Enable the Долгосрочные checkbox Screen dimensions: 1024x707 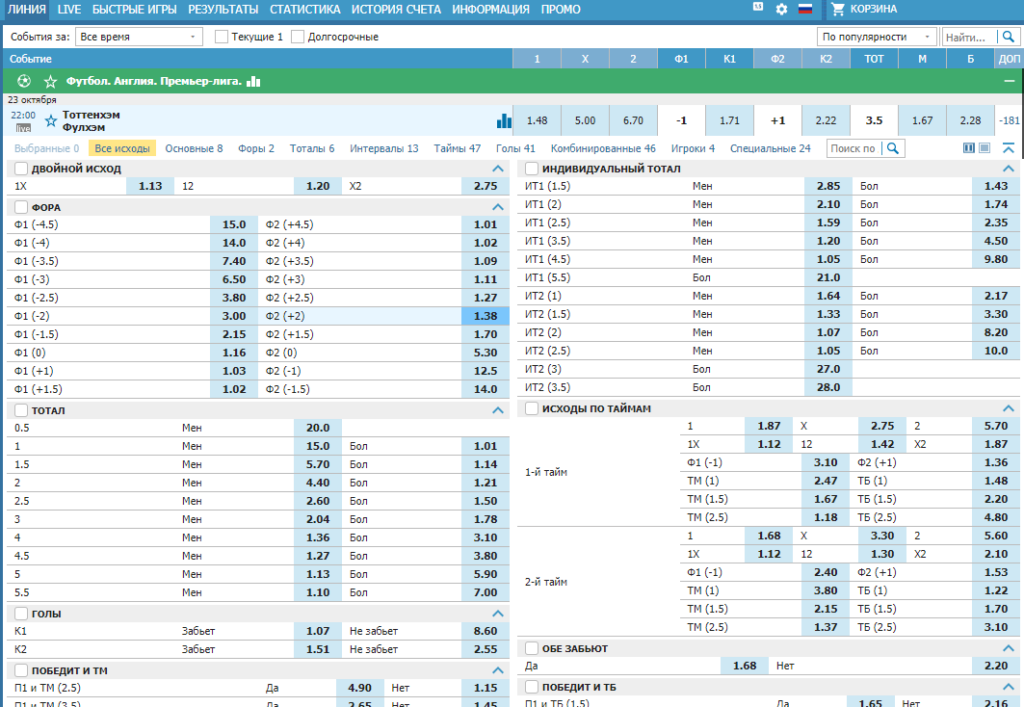pyautogui.click(x=297, y=37)
